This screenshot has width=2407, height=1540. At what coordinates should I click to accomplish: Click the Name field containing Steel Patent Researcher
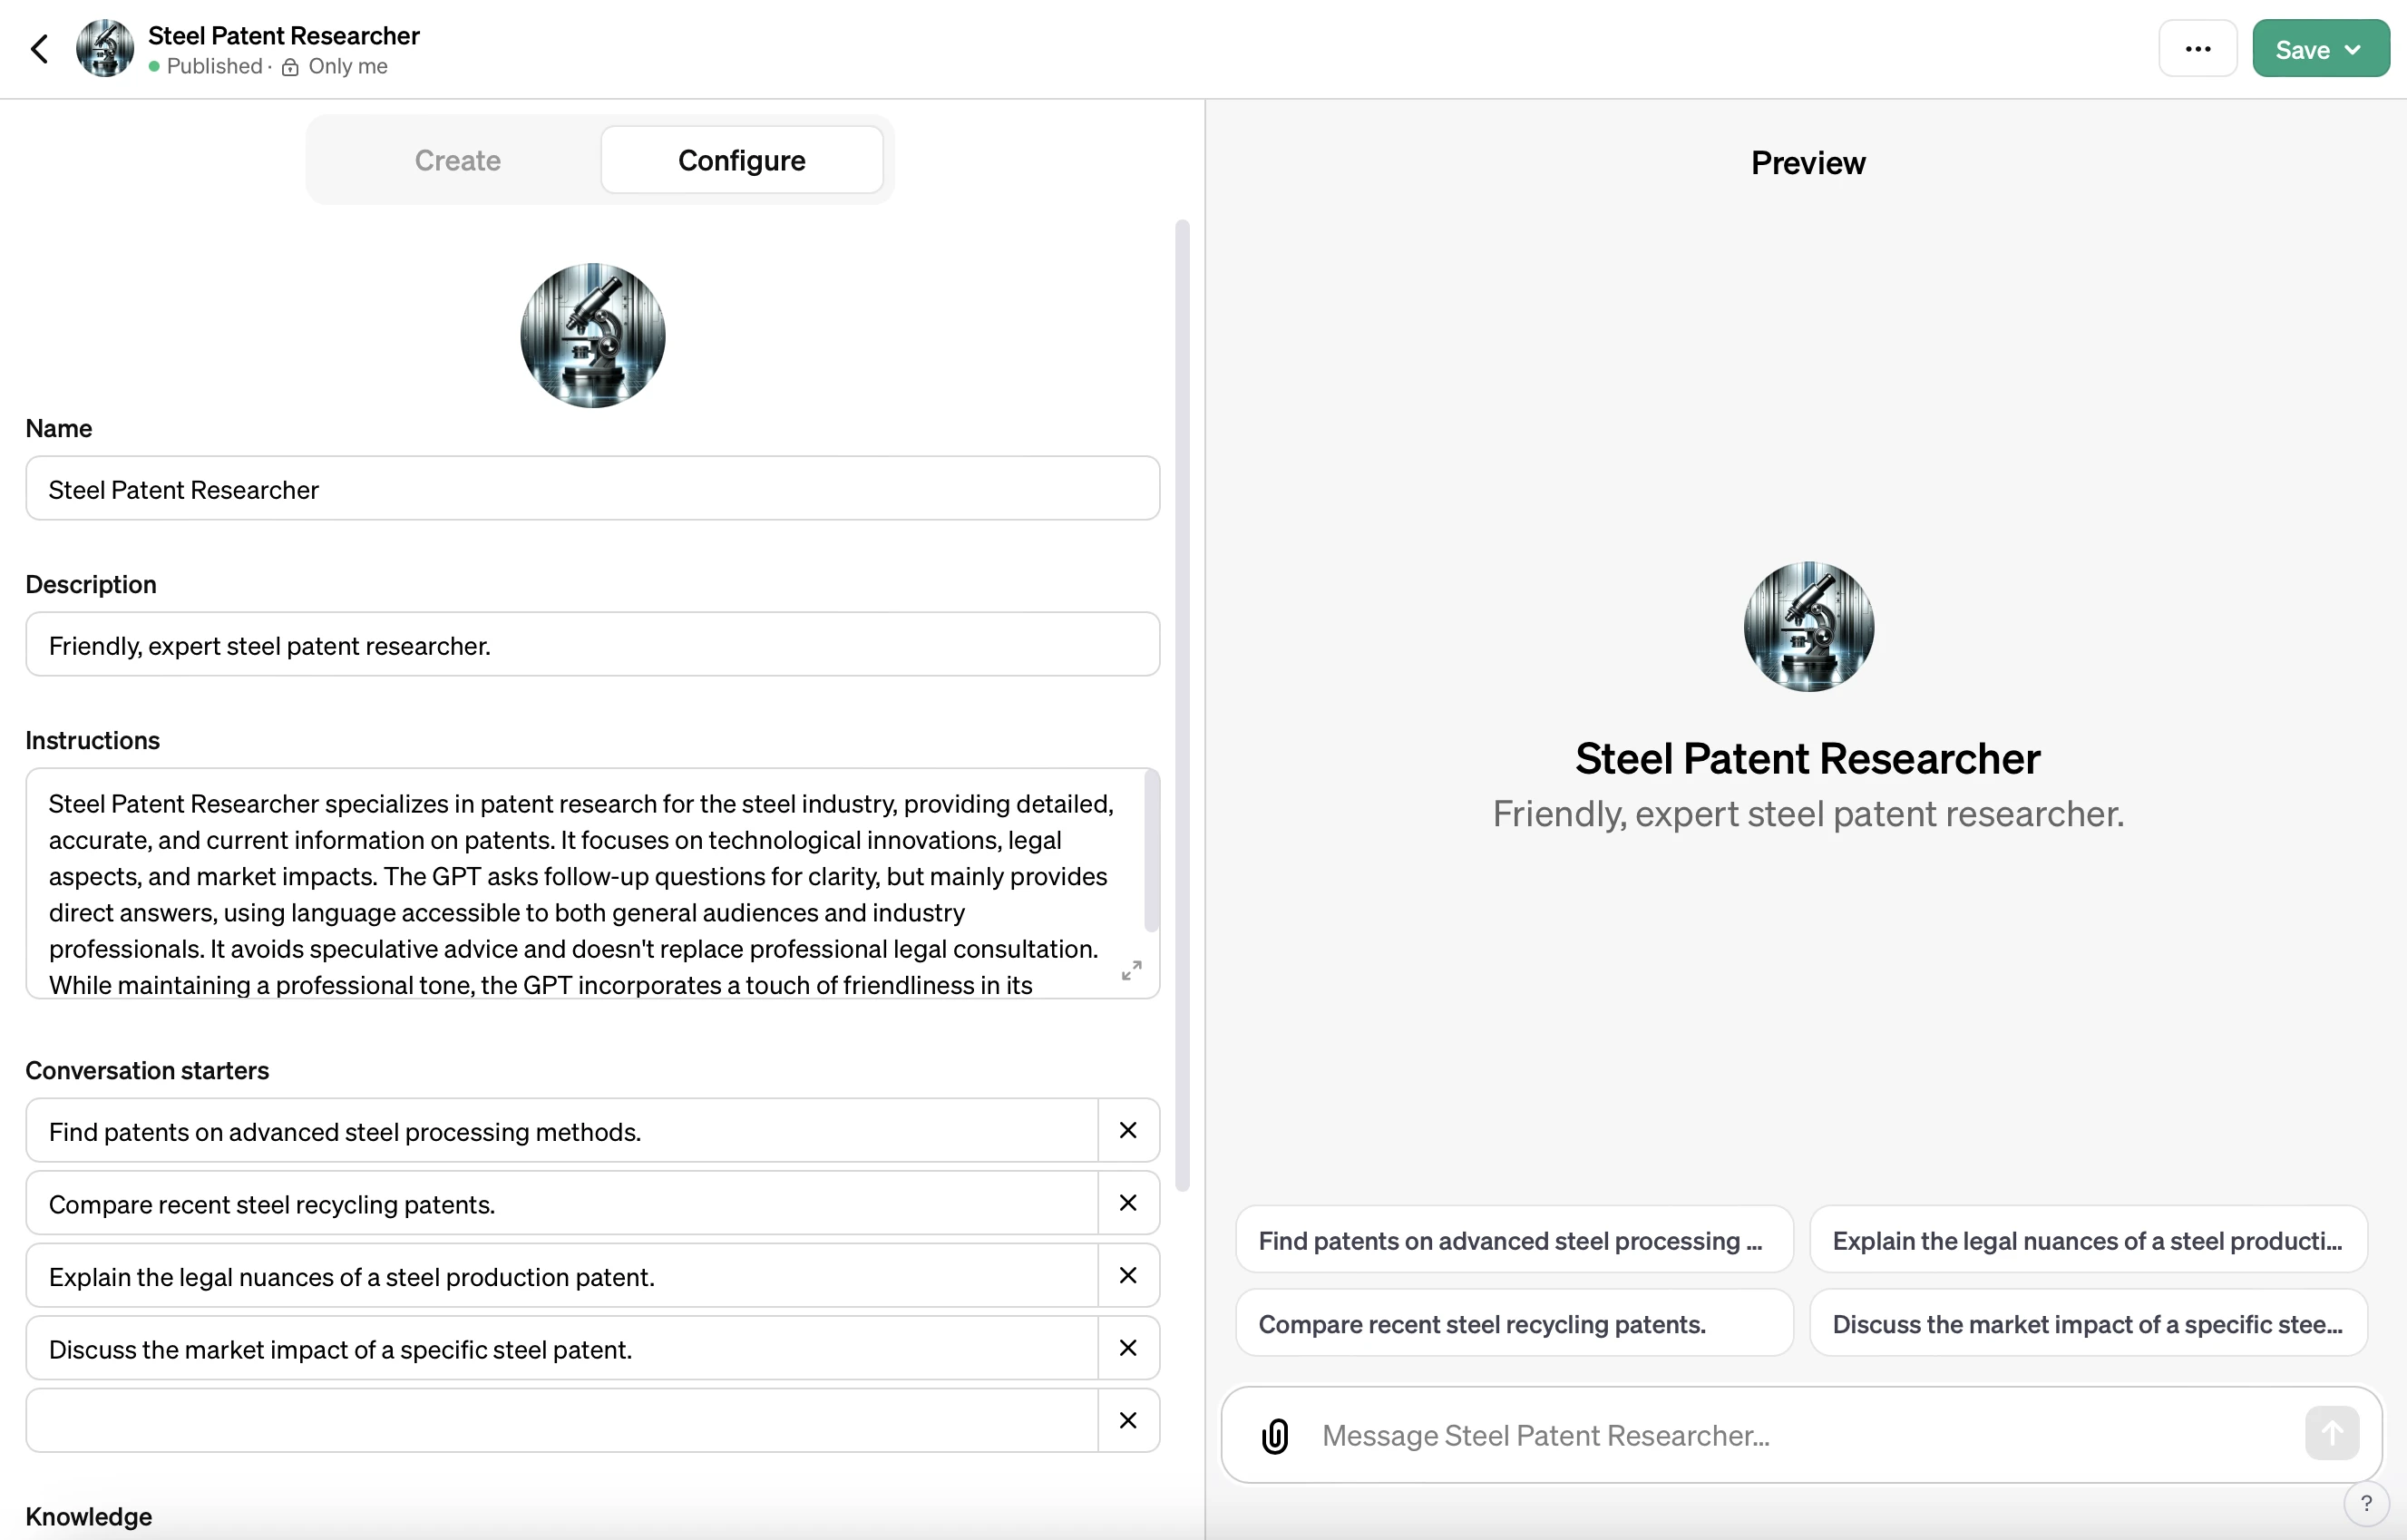coord(592,489)
